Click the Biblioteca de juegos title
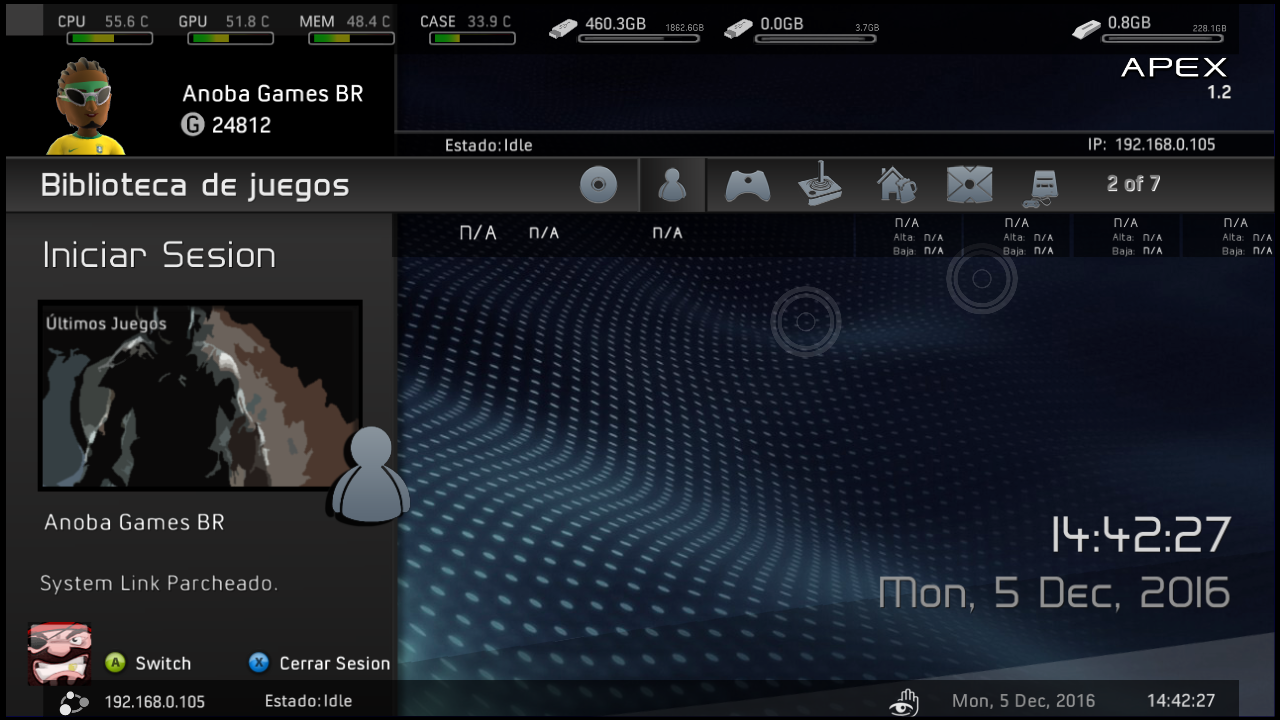 coord(195,186)
